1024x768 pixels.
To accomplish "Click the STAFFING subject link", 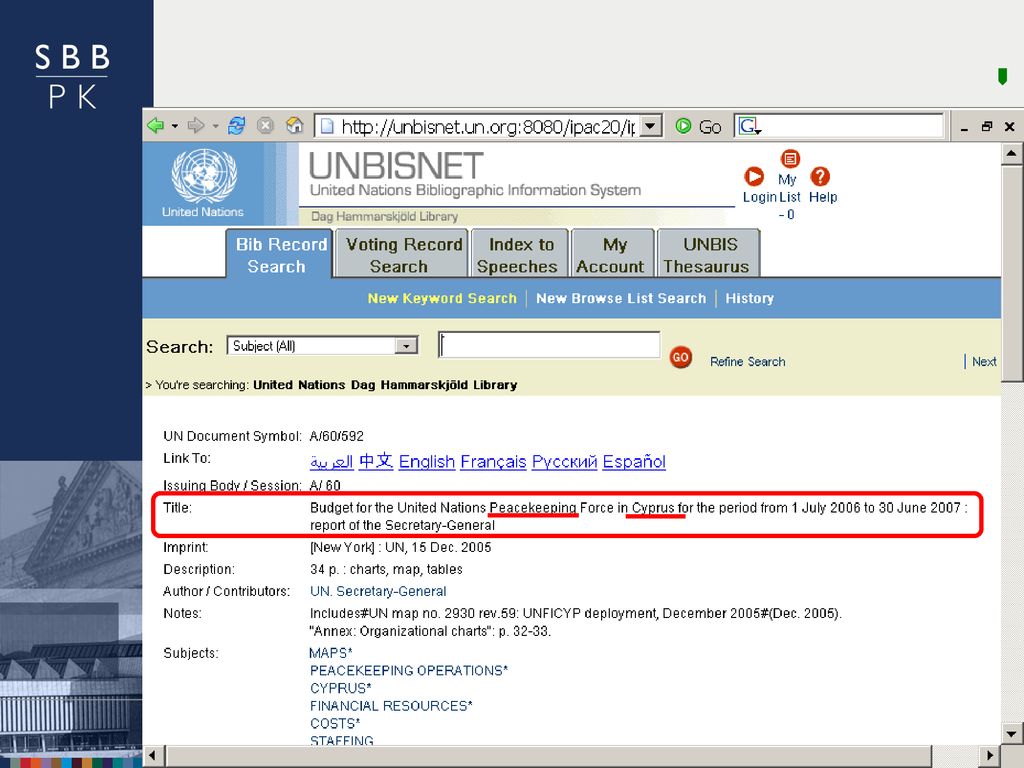I will 342,741.
